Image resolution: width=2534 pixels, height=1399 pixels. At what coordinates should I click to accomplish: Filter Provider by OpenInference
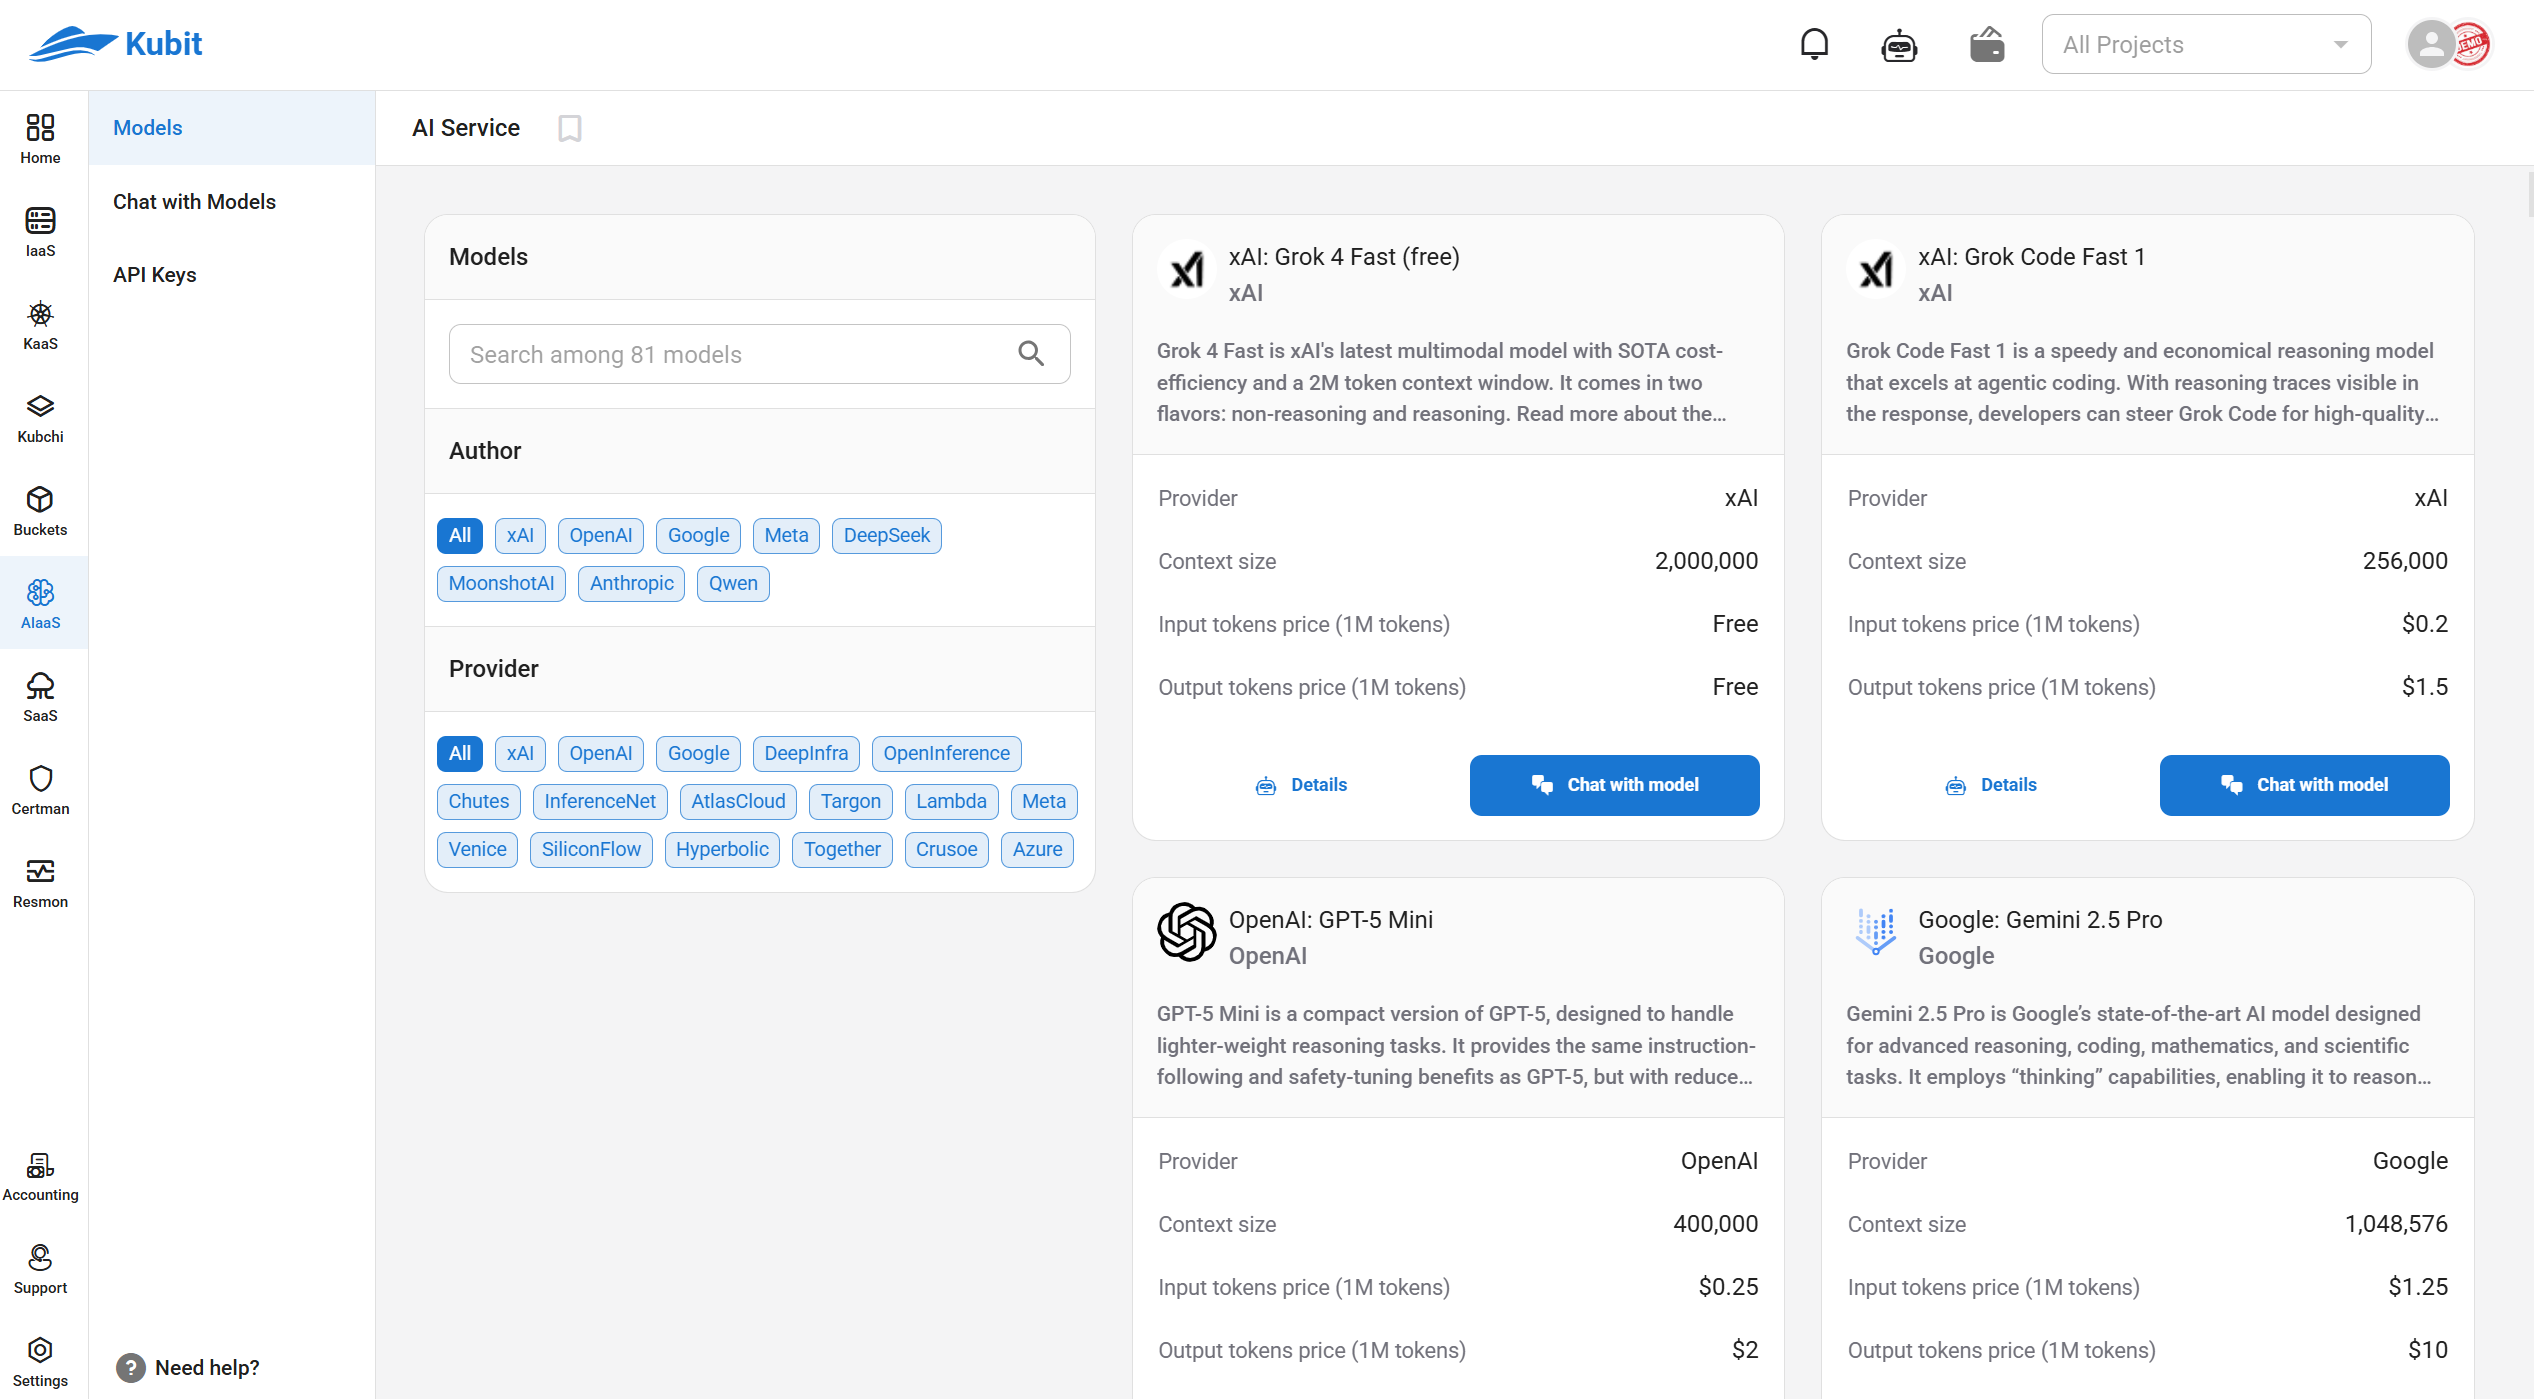point(946,754)
